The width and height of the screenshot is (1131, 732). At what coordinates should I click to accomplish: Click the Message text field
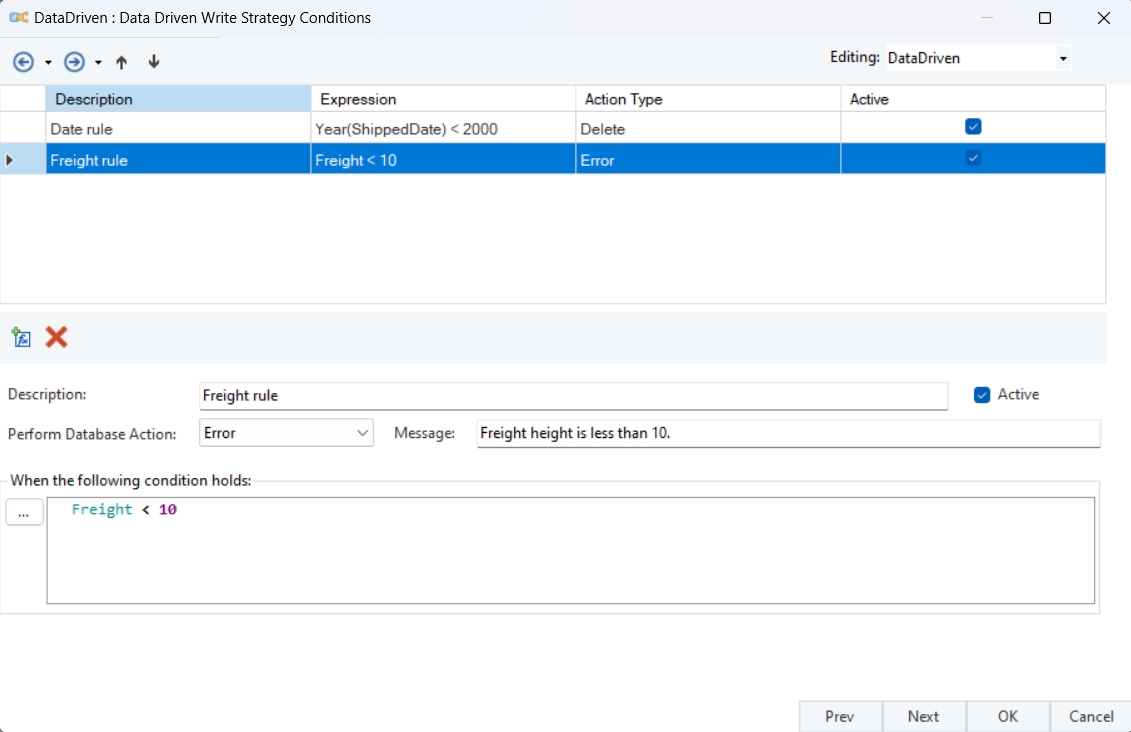point(788,433)
